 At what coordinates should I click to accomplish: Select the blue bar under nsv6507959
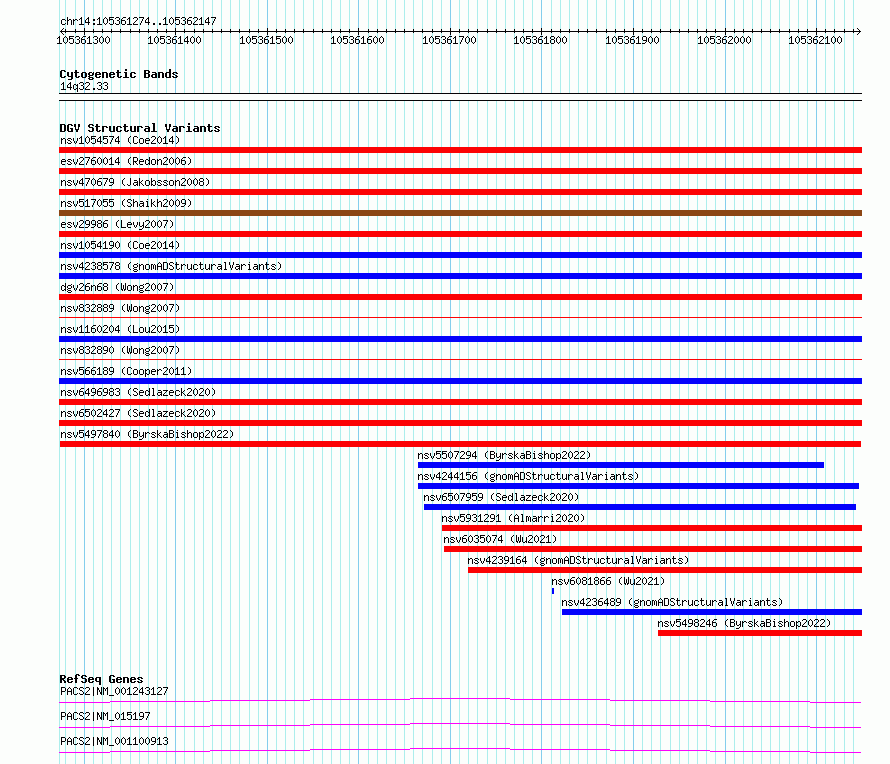pyautogui.click(x=640, y=507)
